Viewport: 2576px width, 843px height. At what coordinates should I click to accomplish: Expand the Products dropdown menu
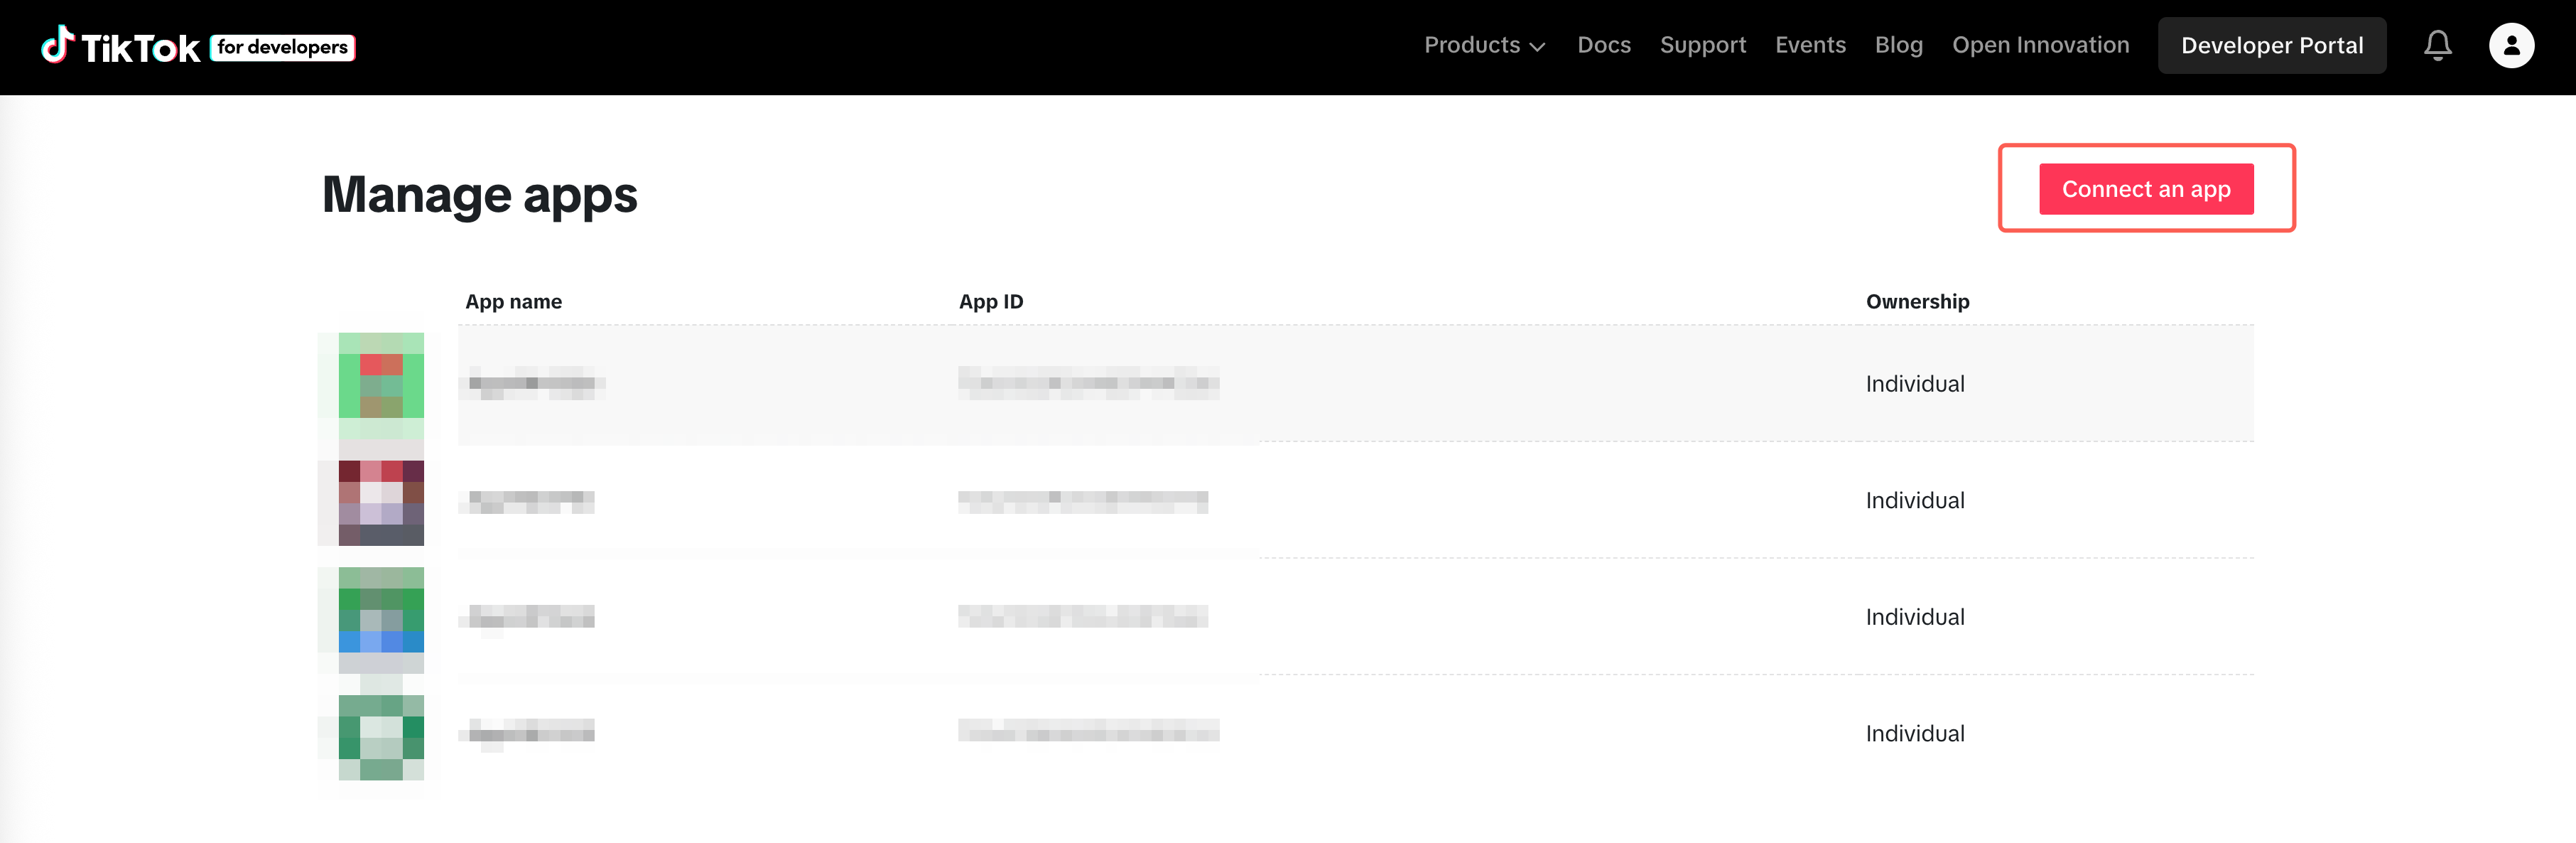(1471, 46)
